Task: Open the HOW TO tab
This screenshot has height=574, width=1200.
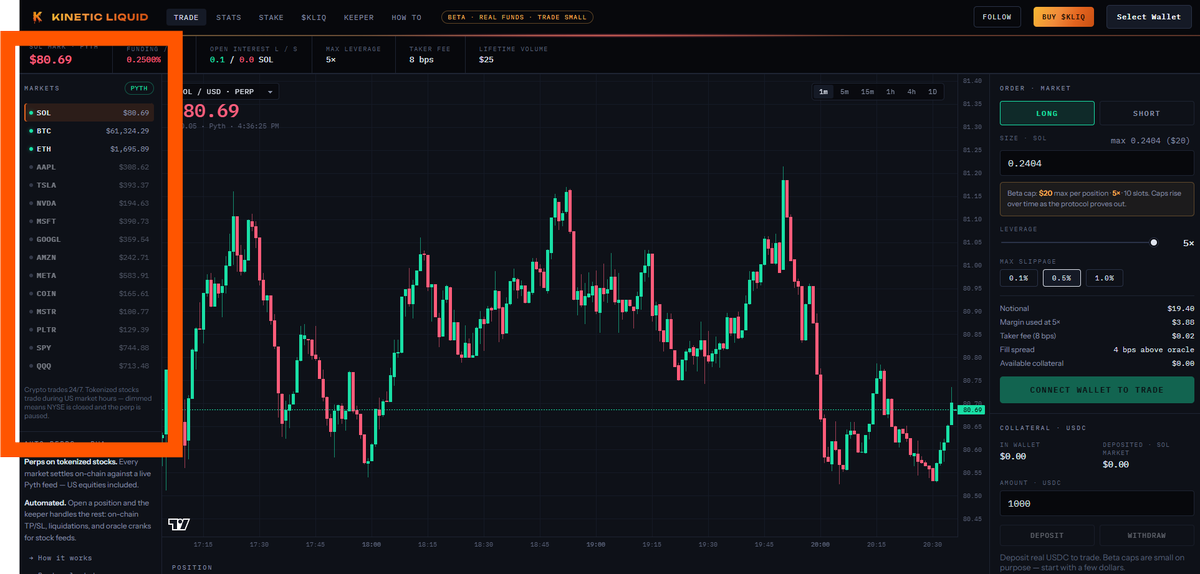Action: click(407, 17)
